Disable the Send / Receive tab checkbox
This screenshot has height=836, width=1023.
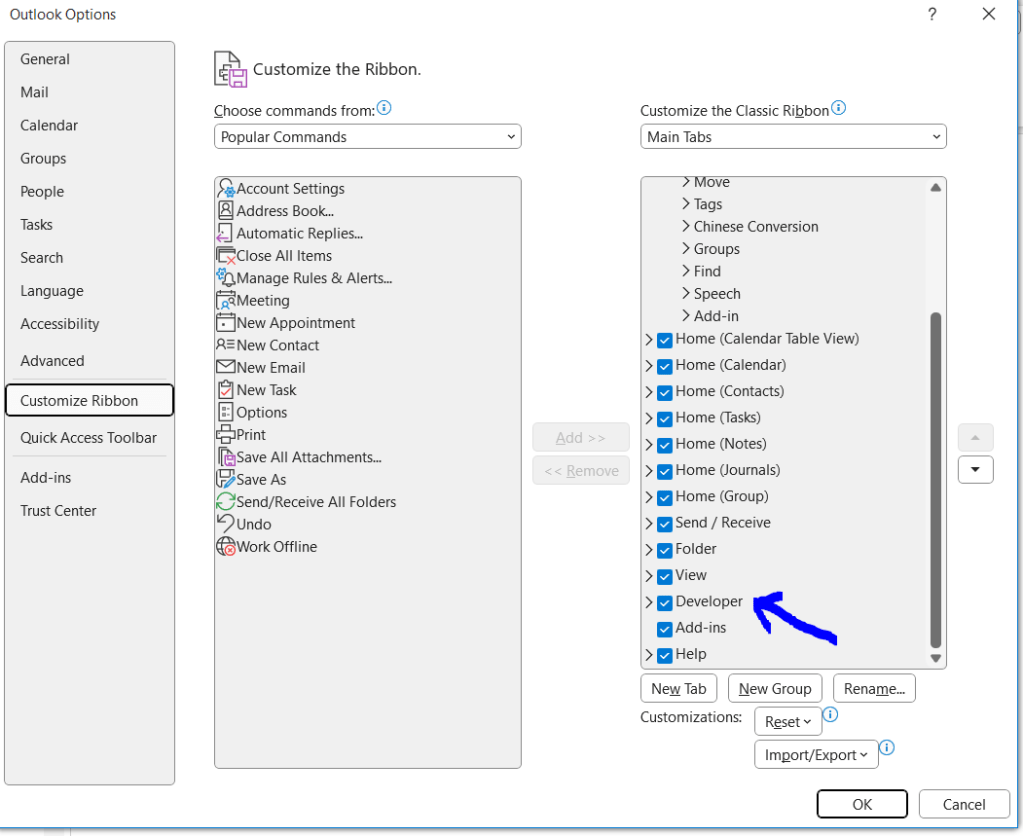pyautogui.click(x=665, y=524)
